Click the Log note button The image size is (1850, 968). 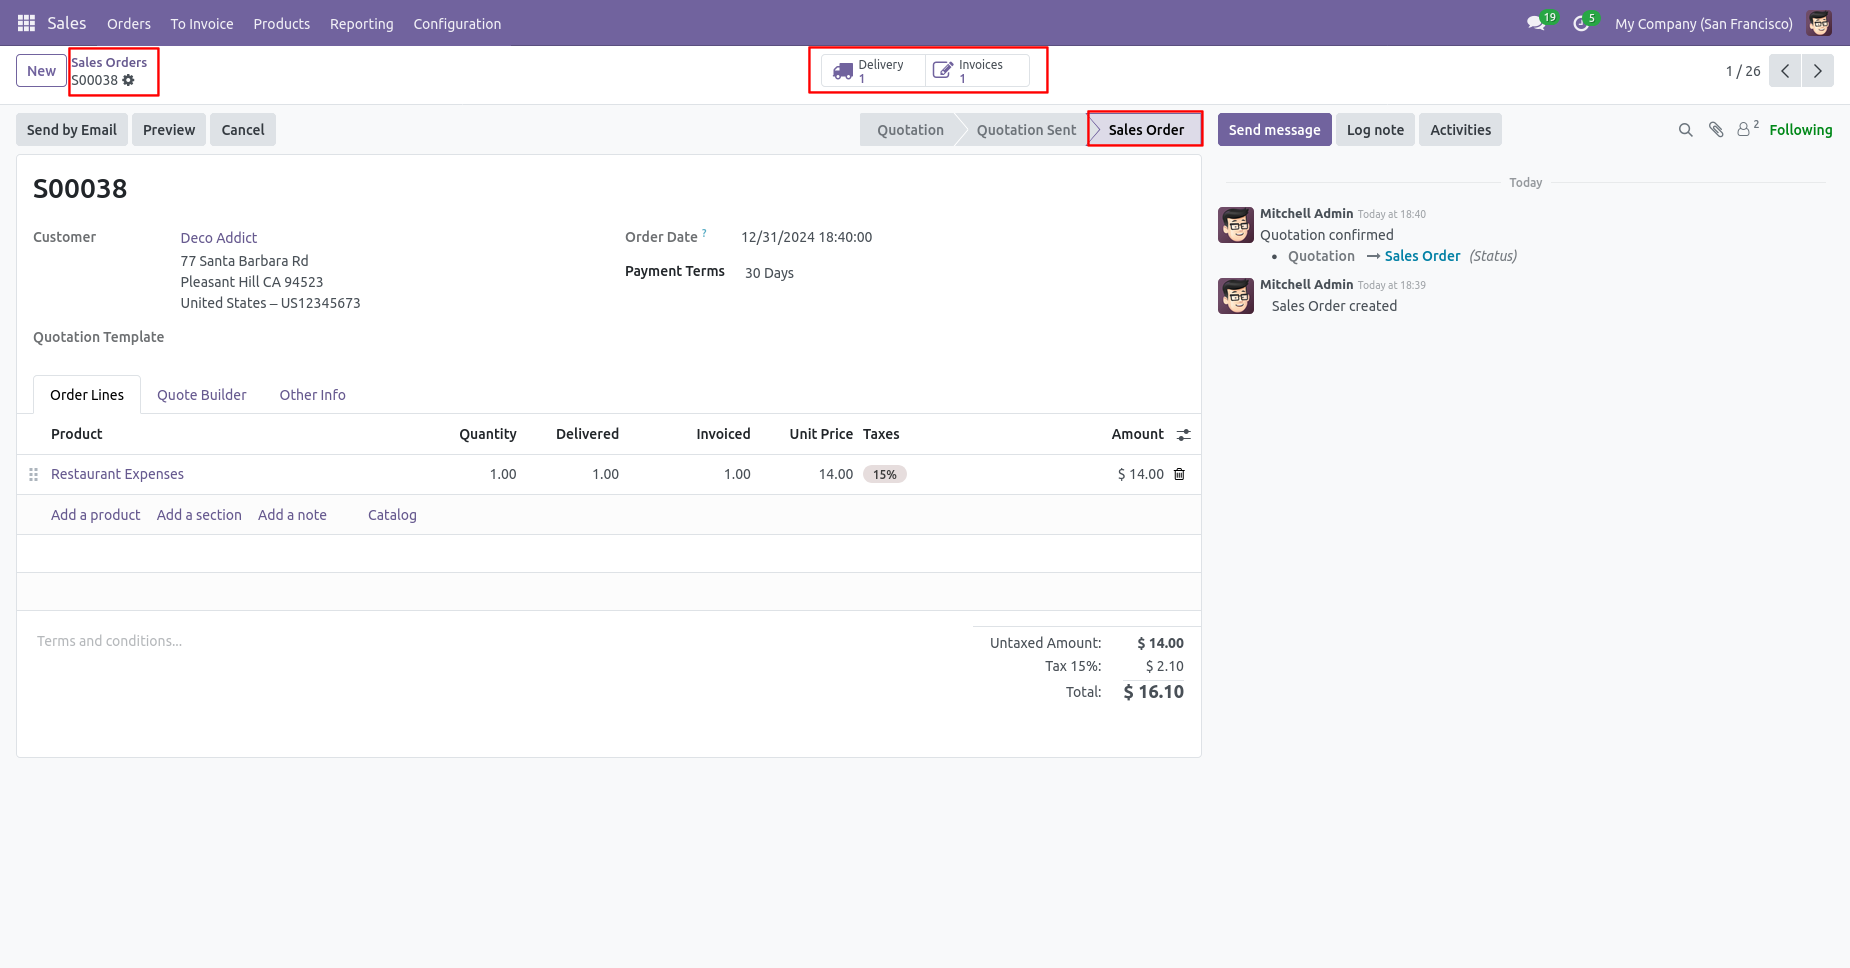tap(1375, 130)
